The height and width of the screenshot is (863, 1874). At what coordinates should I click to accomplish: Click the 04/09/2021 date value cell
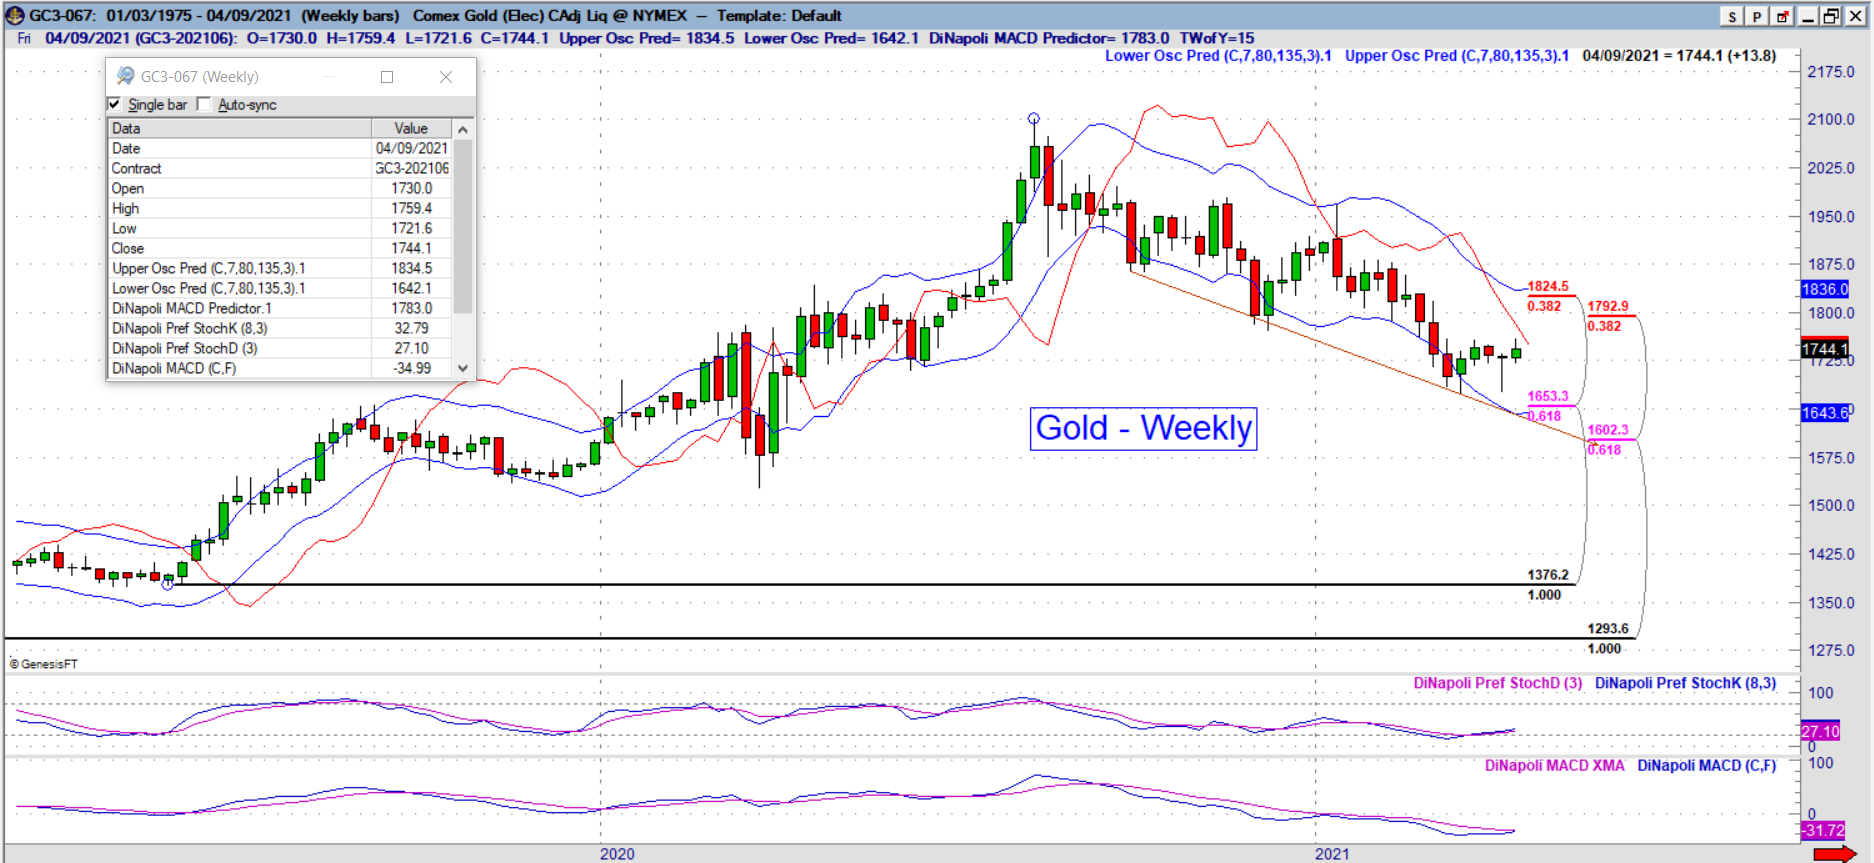[x=412, y=148]
